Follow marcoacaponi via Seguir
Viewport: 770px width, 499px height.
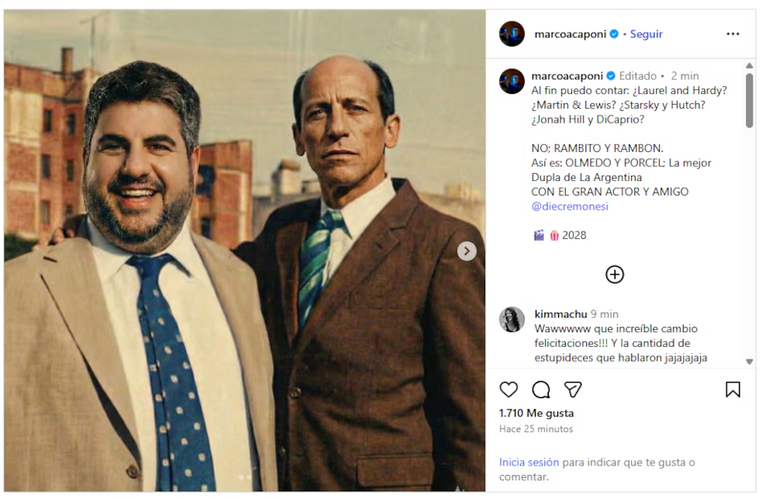coord(646,34)
